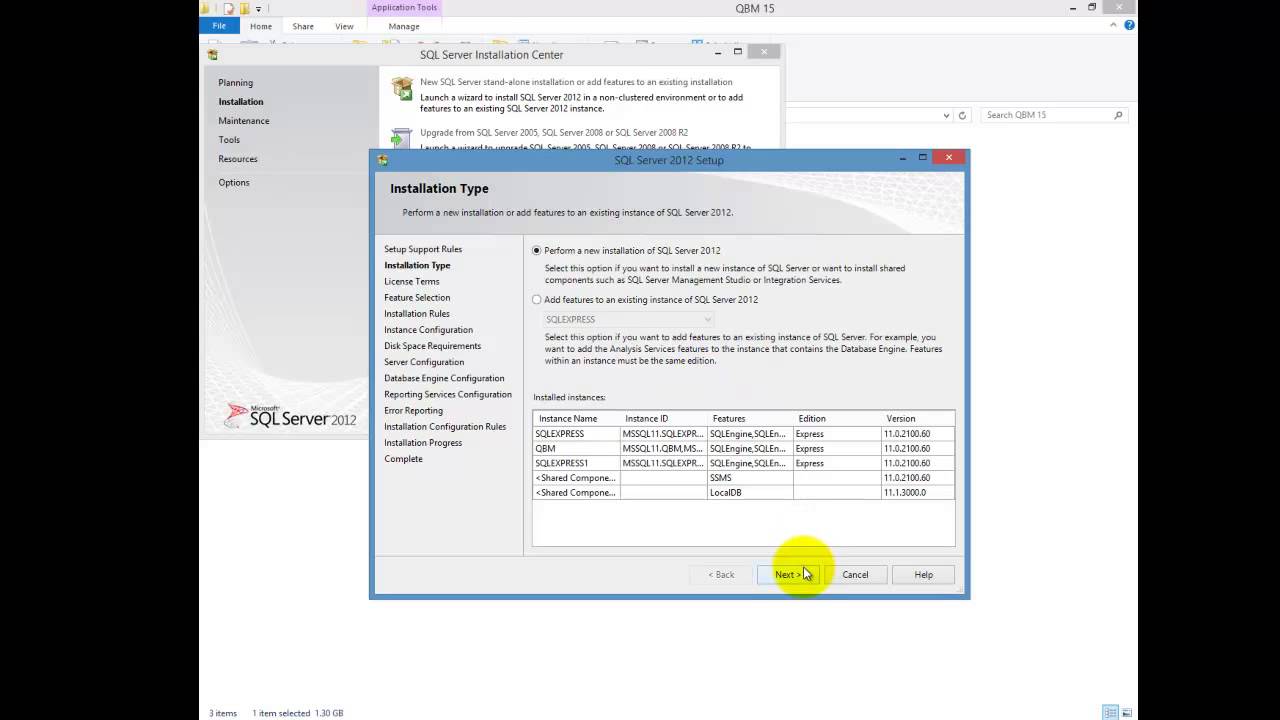The width and height of the screenshot is (1280, 720).
Task: Click the LocalDB features cell
Action: [x=750, y=493]
